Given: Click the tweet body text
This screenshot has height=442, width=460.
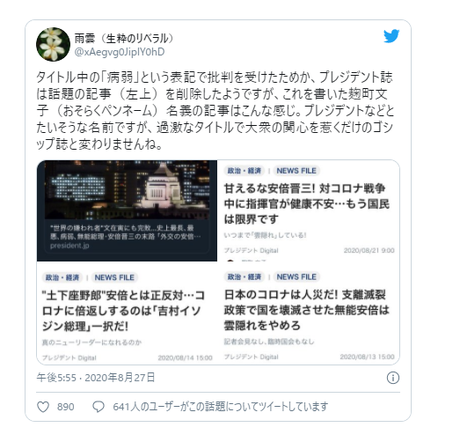Looking at the screenshot, I should [215, 111].
